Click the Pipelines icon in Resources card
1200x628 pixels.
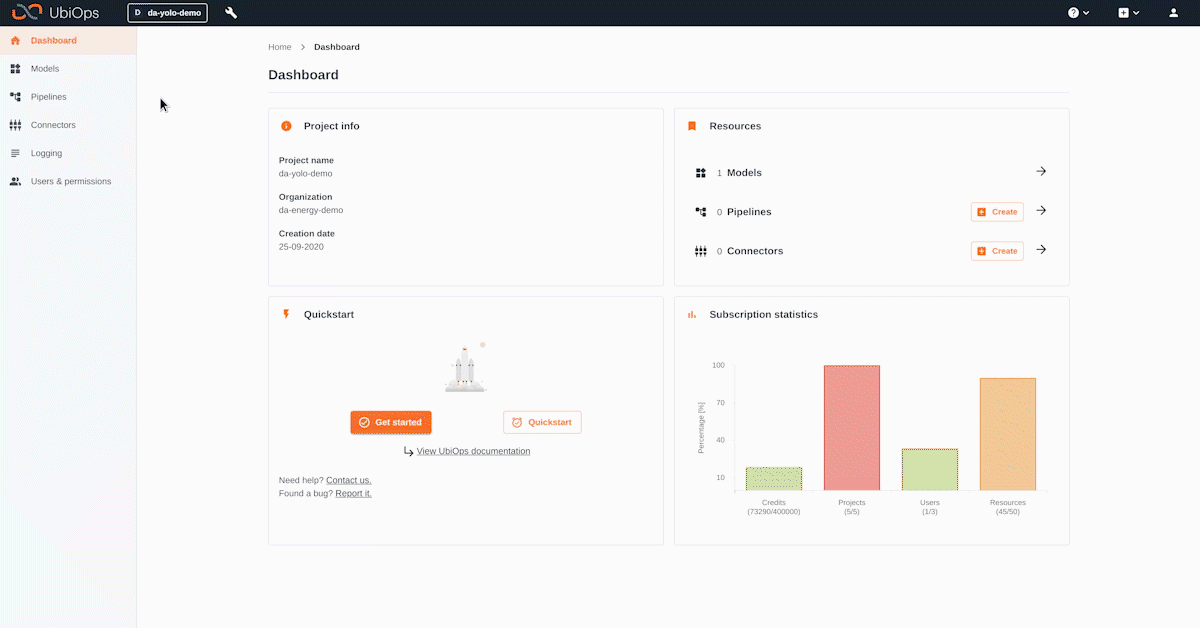click(x=701, y=212)
